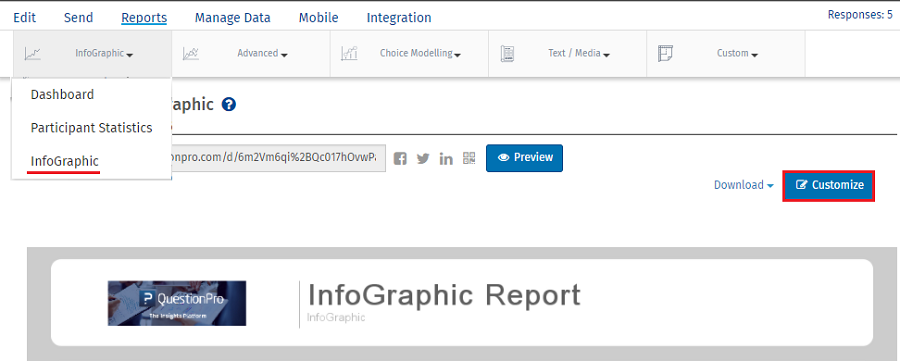Click the InfoGraphic subtitle under the title
The height and width of the screenshot is (361, 900).
tap(336, 317)
